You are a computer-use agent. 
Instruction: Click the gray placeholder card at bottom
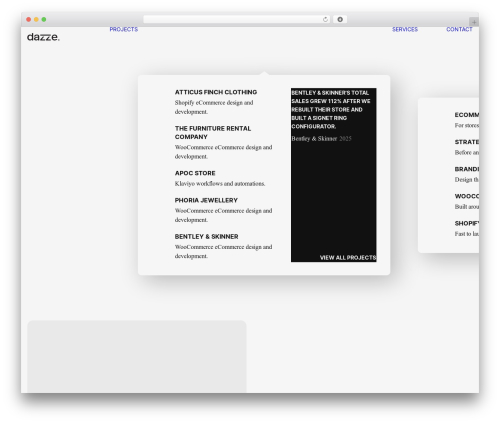point(137,356)
